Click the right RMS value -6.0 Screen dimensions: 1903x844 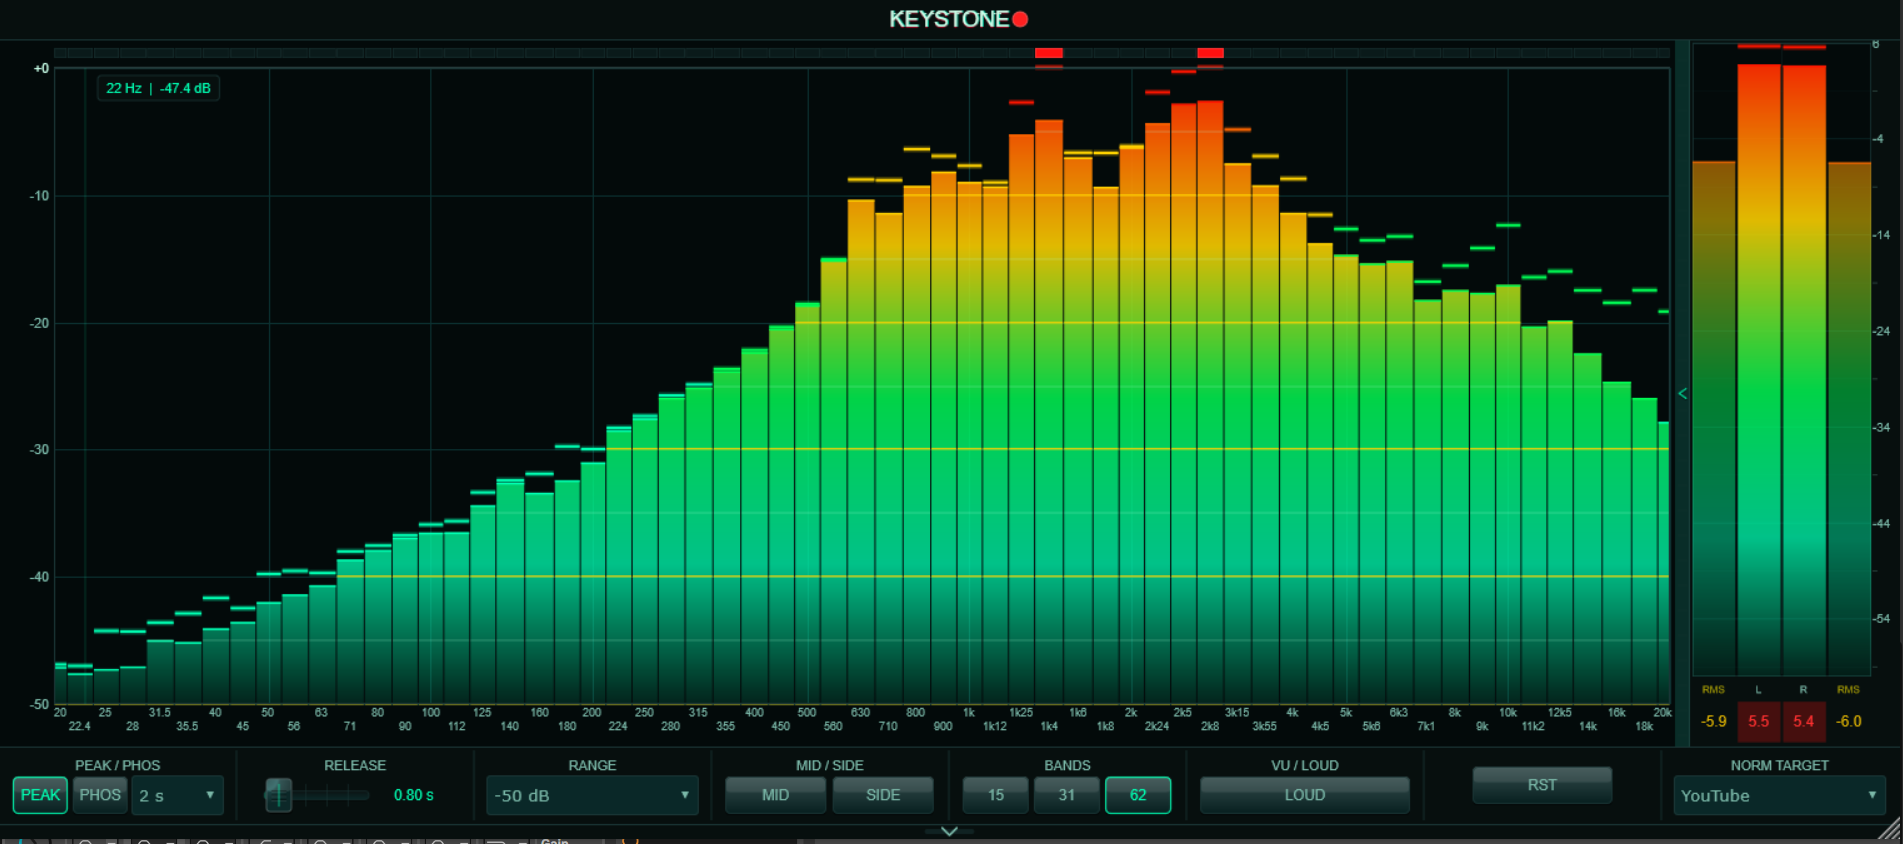pyautogui.click(x=1849, y=721)
